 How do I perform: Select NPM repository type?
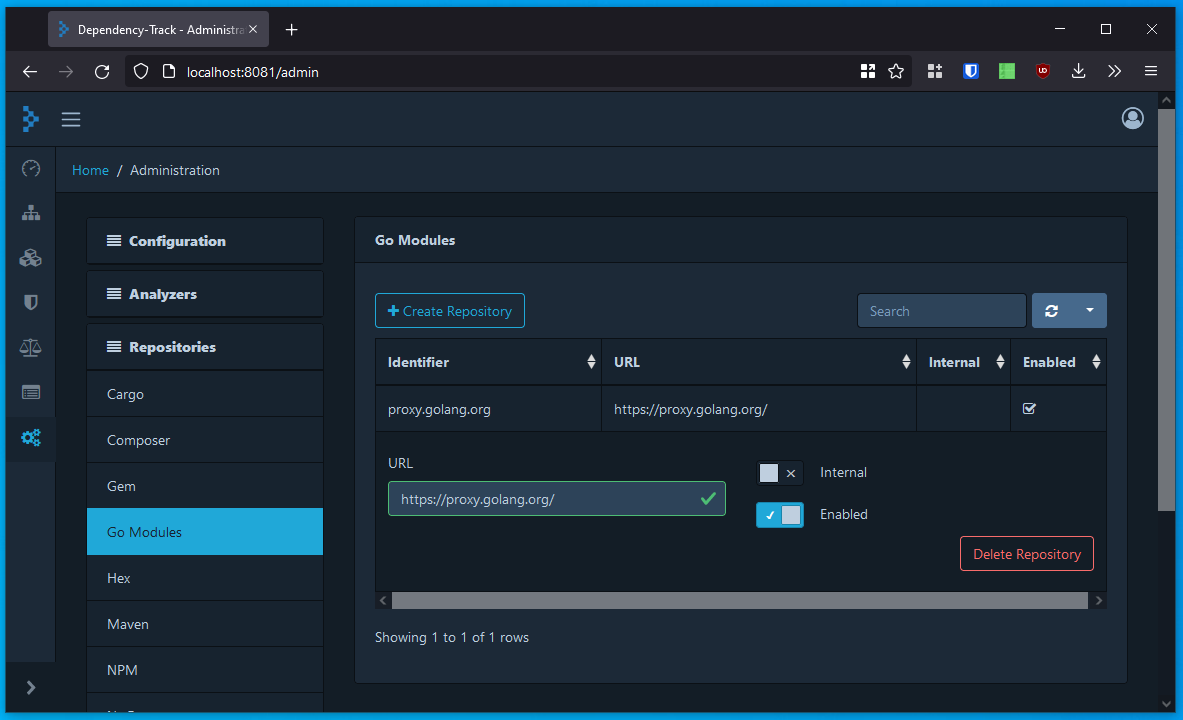tap(205, 670)
